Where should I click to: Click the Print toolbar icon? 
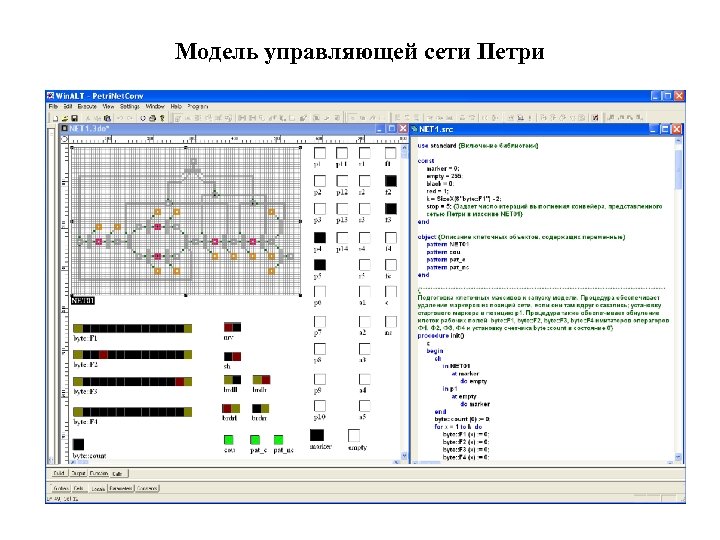click(x=152, y=118)
